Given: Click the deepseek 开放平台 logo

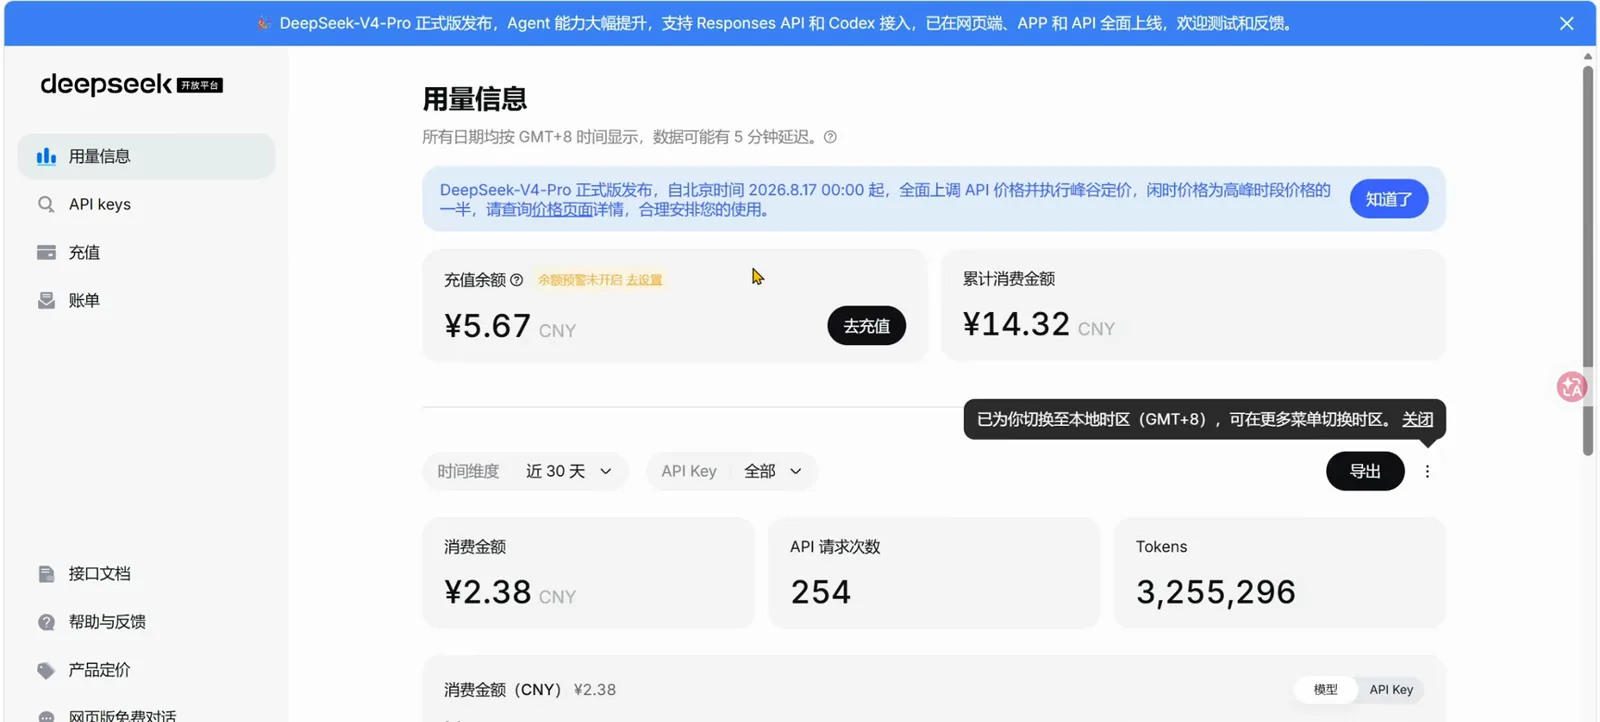Looking at the screenshot, I should tap(131, 85).
